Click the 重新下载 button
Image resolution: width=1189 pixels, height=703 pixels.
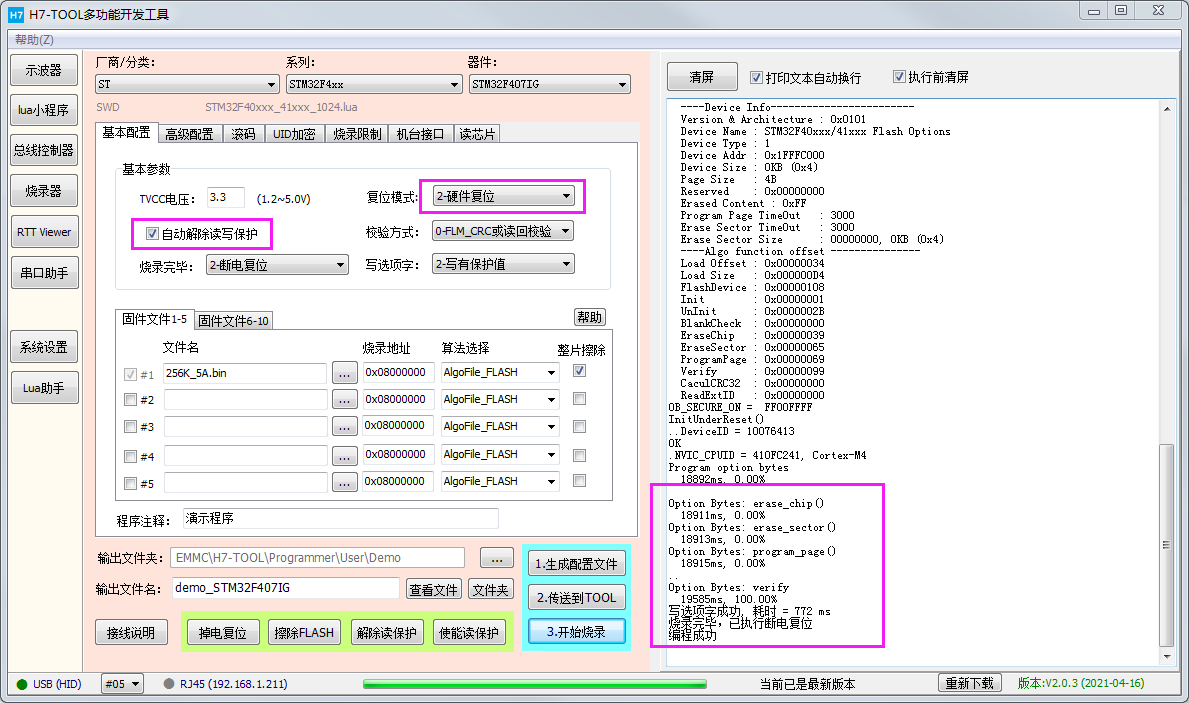970,683
